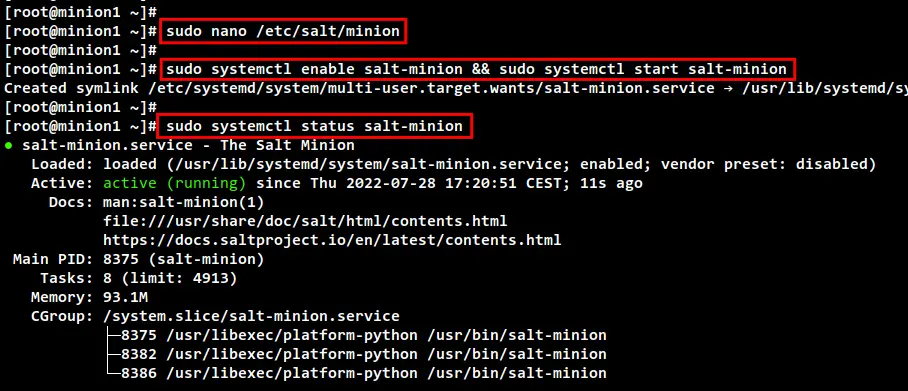Viewport: 908px width, 391px height.
Task: Click the green status dot before salt-minion.service
Action: click(9, 145)
